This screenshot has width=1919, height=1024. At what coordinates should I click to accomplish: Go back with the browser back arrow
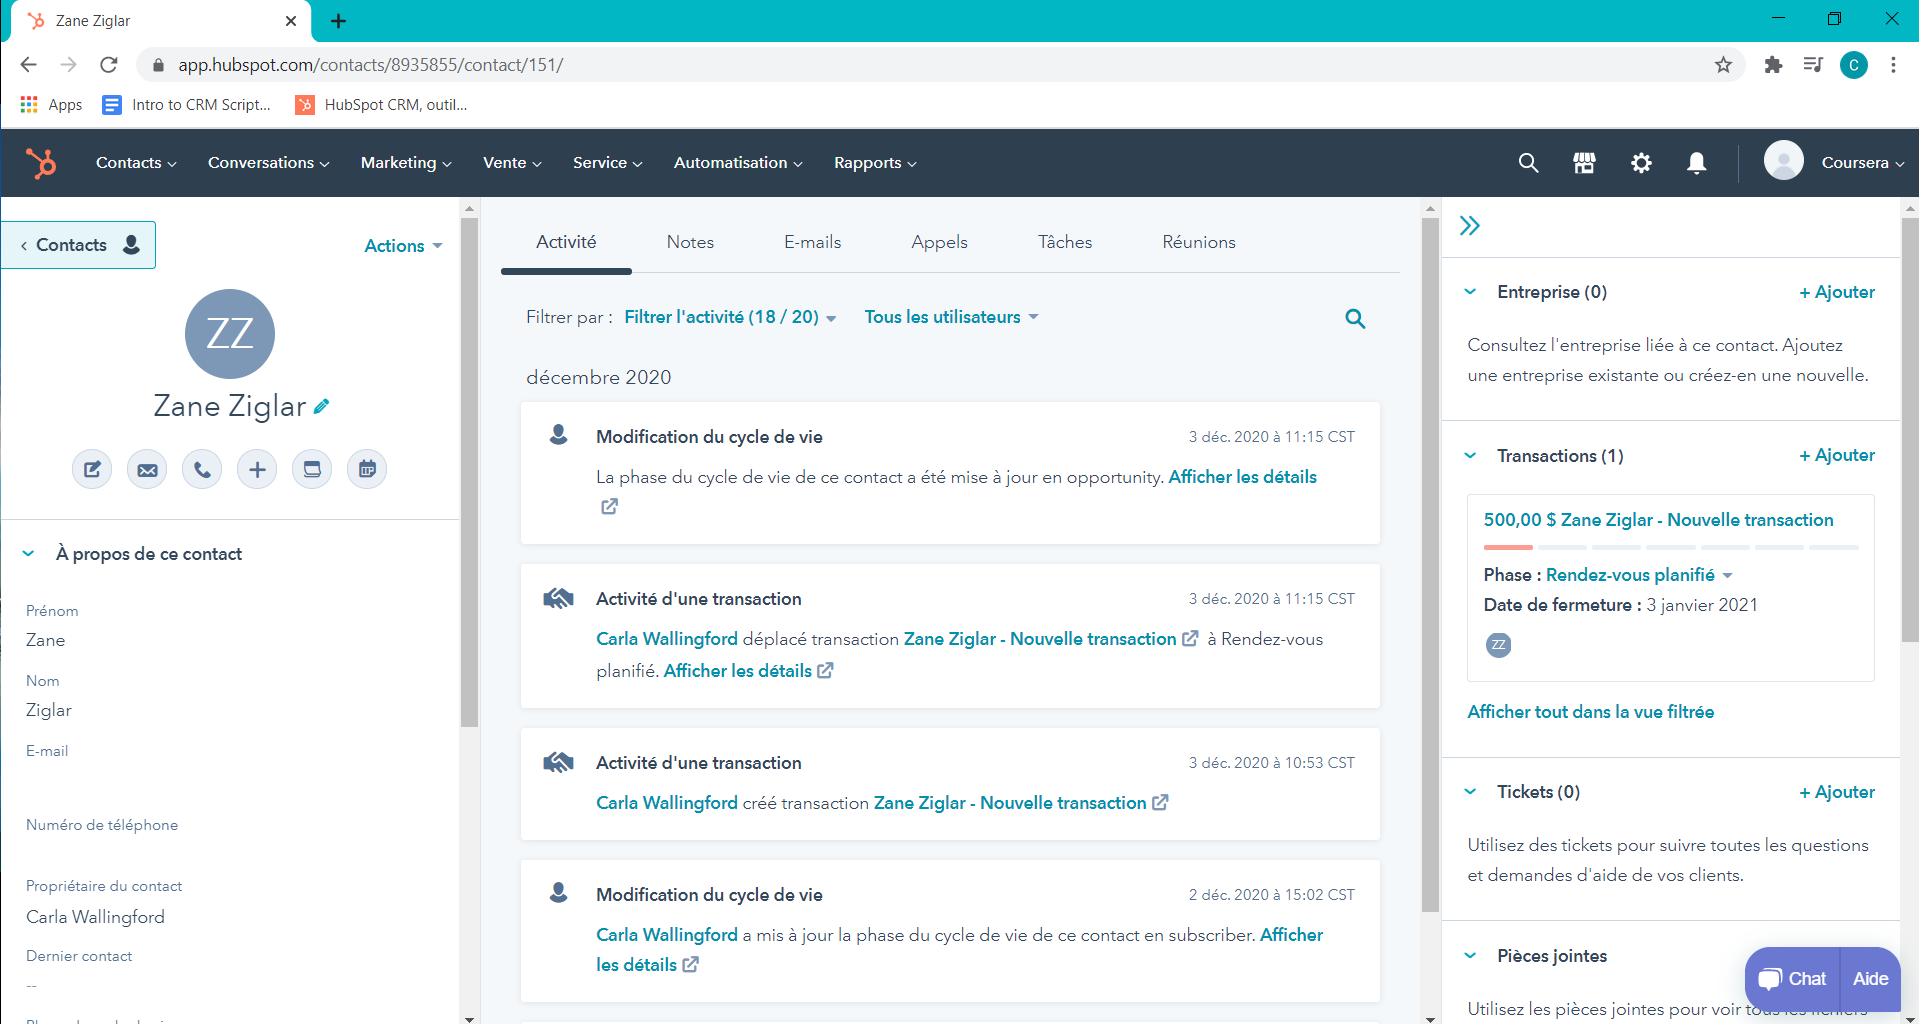pyautogui.click(x=28, y=65)
